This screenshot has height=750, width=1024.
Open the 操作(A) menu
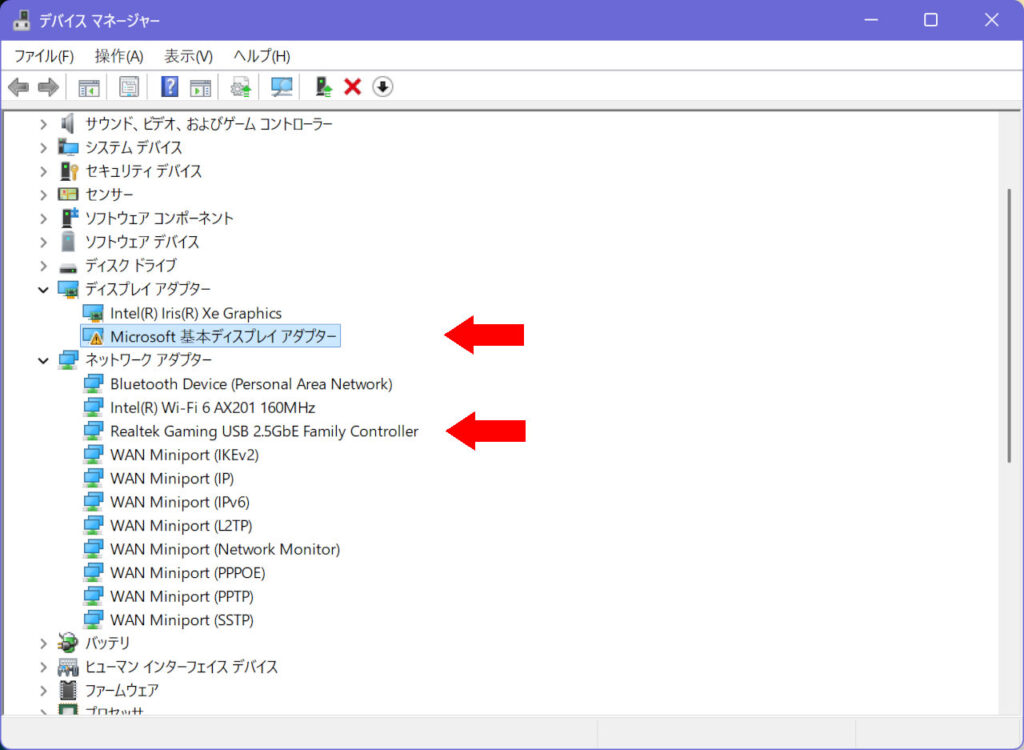click(x=119, y=56)
